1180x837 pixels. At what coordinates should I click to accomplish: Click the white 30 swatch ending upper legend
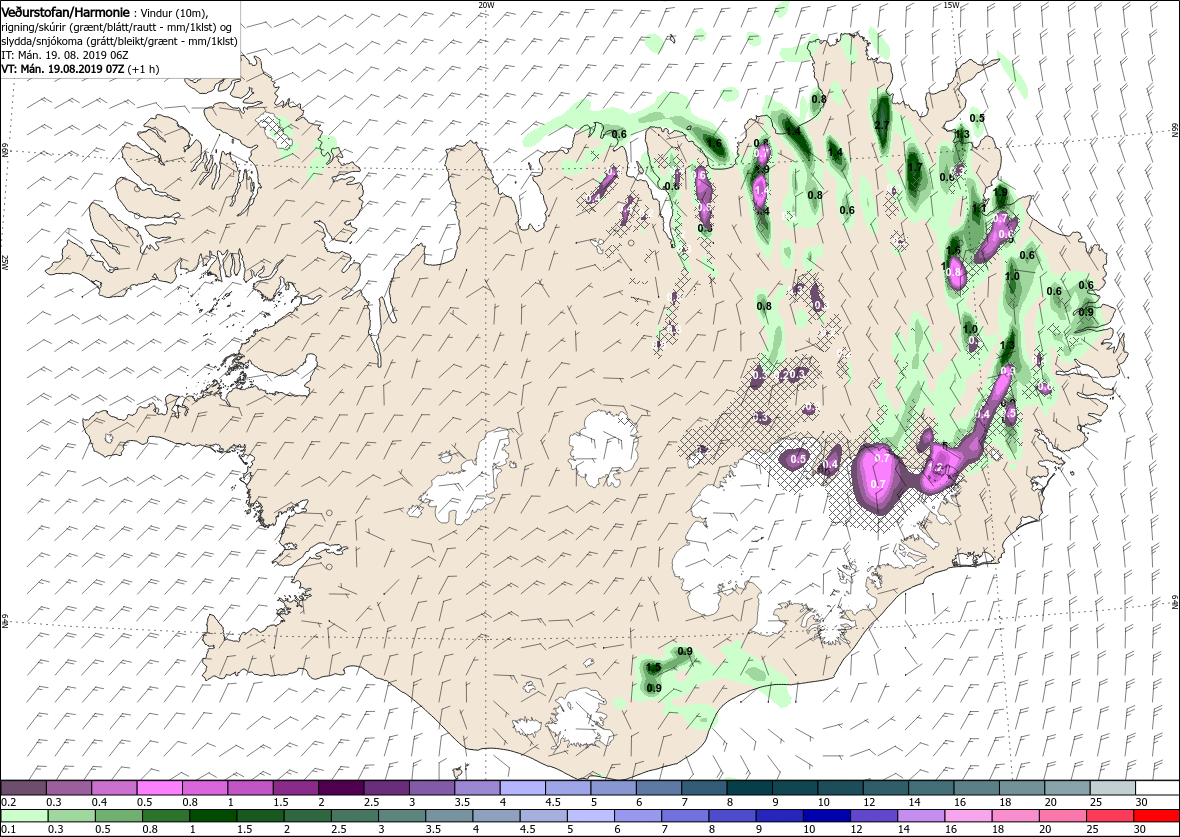[x=1157, y=787]
